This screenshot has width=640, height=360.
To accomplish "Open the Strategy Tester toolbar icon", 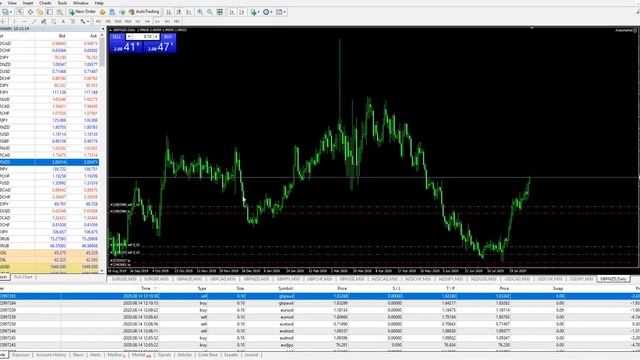I will pos(60,12).
